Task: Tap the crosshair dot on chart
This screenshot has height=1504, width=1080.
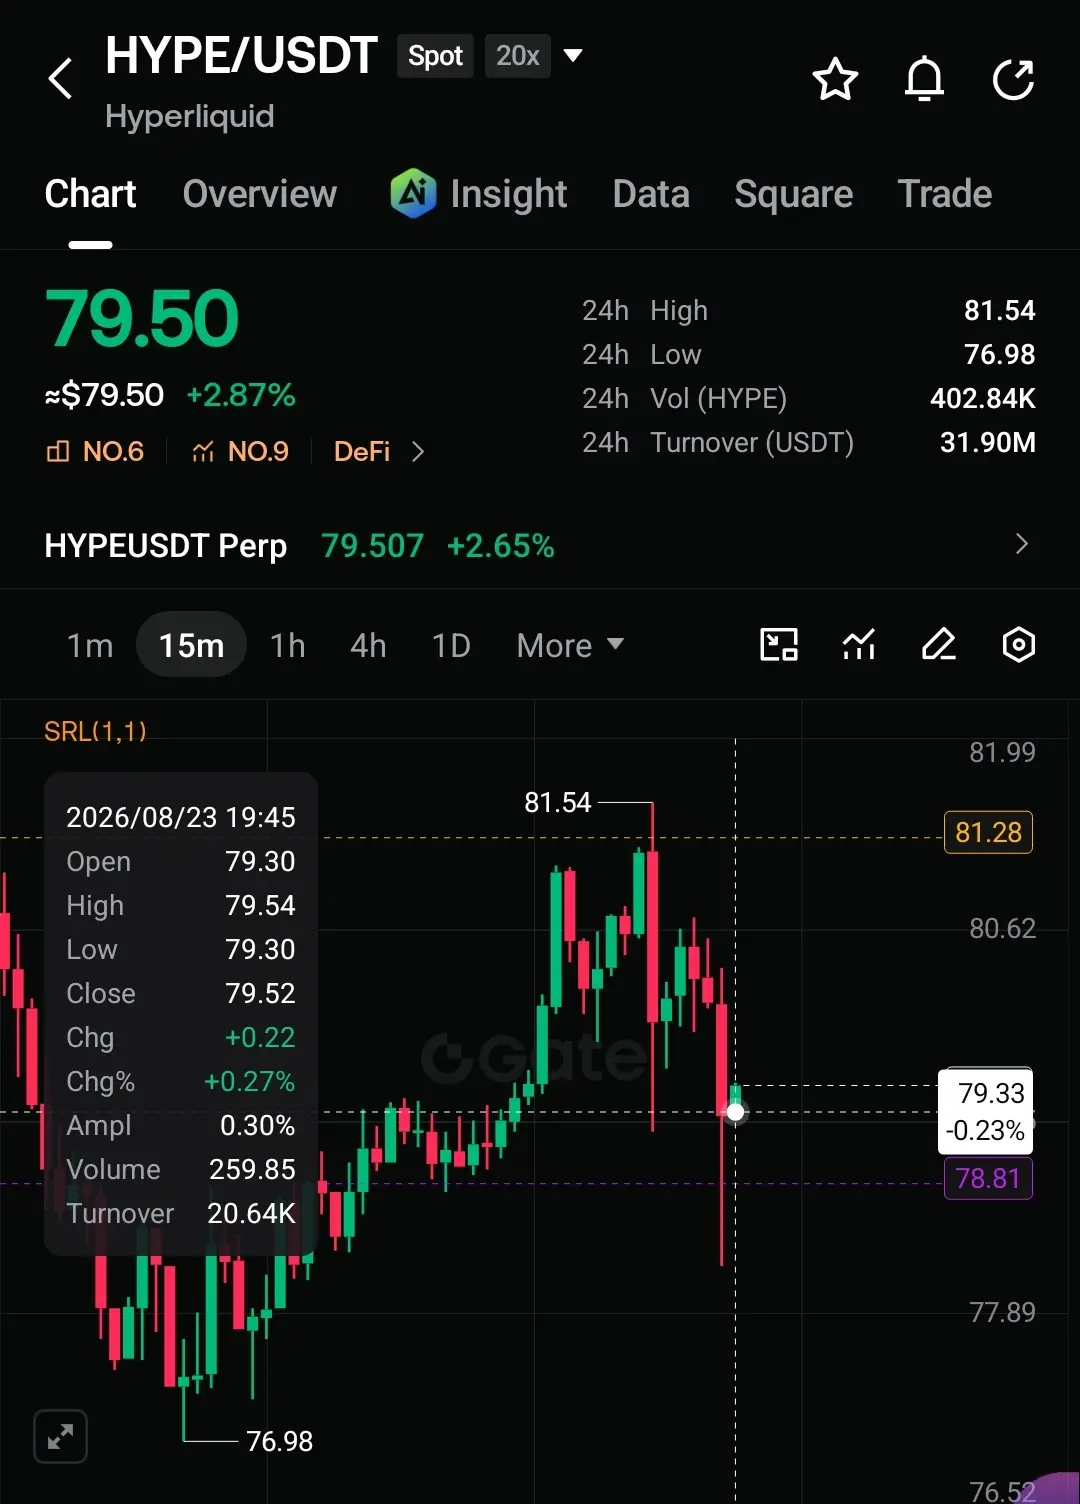Action: click(735, 1112)
